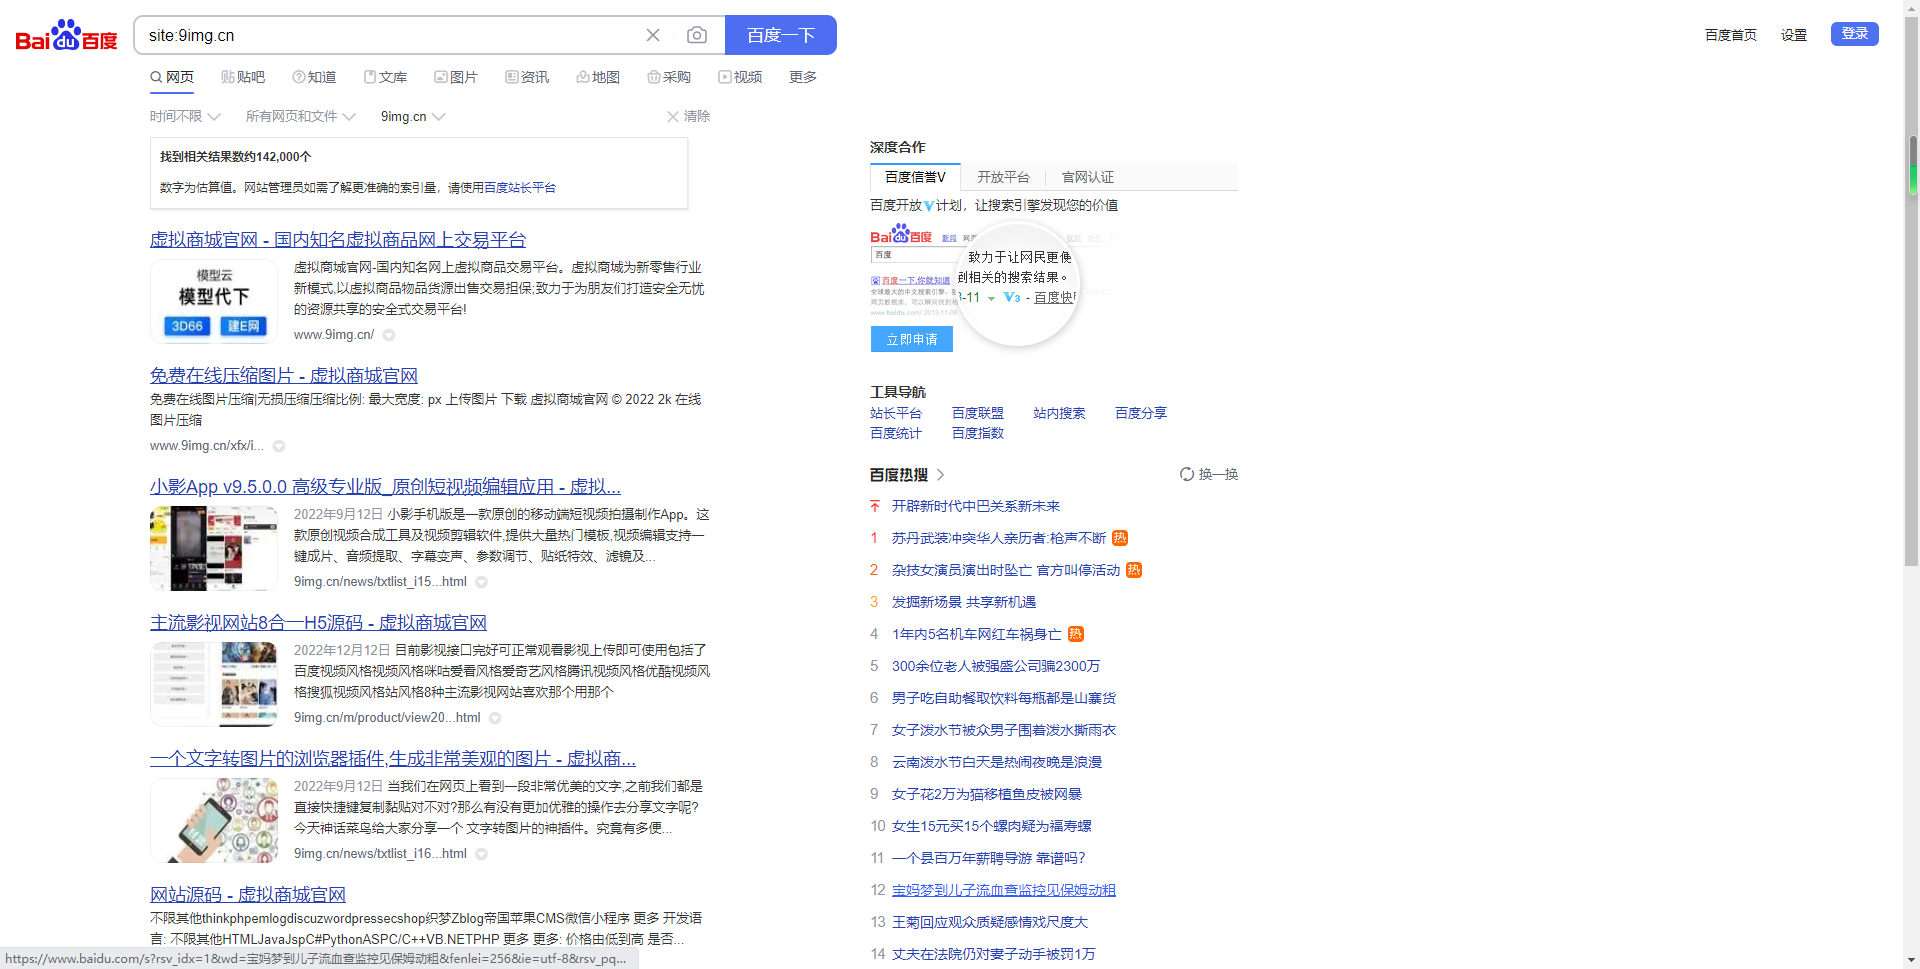
Task: Click the 主流影视网站 result thumbnail
Action: (214, 684)
